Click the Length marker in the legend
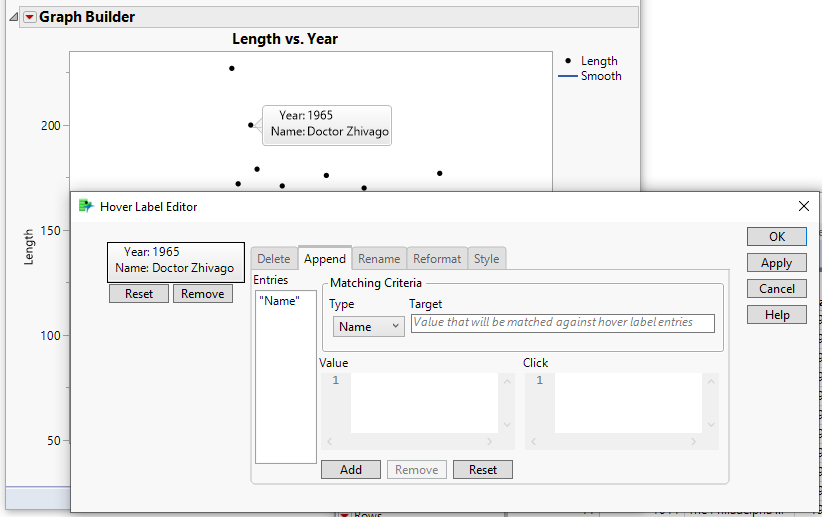 [568, 61]
